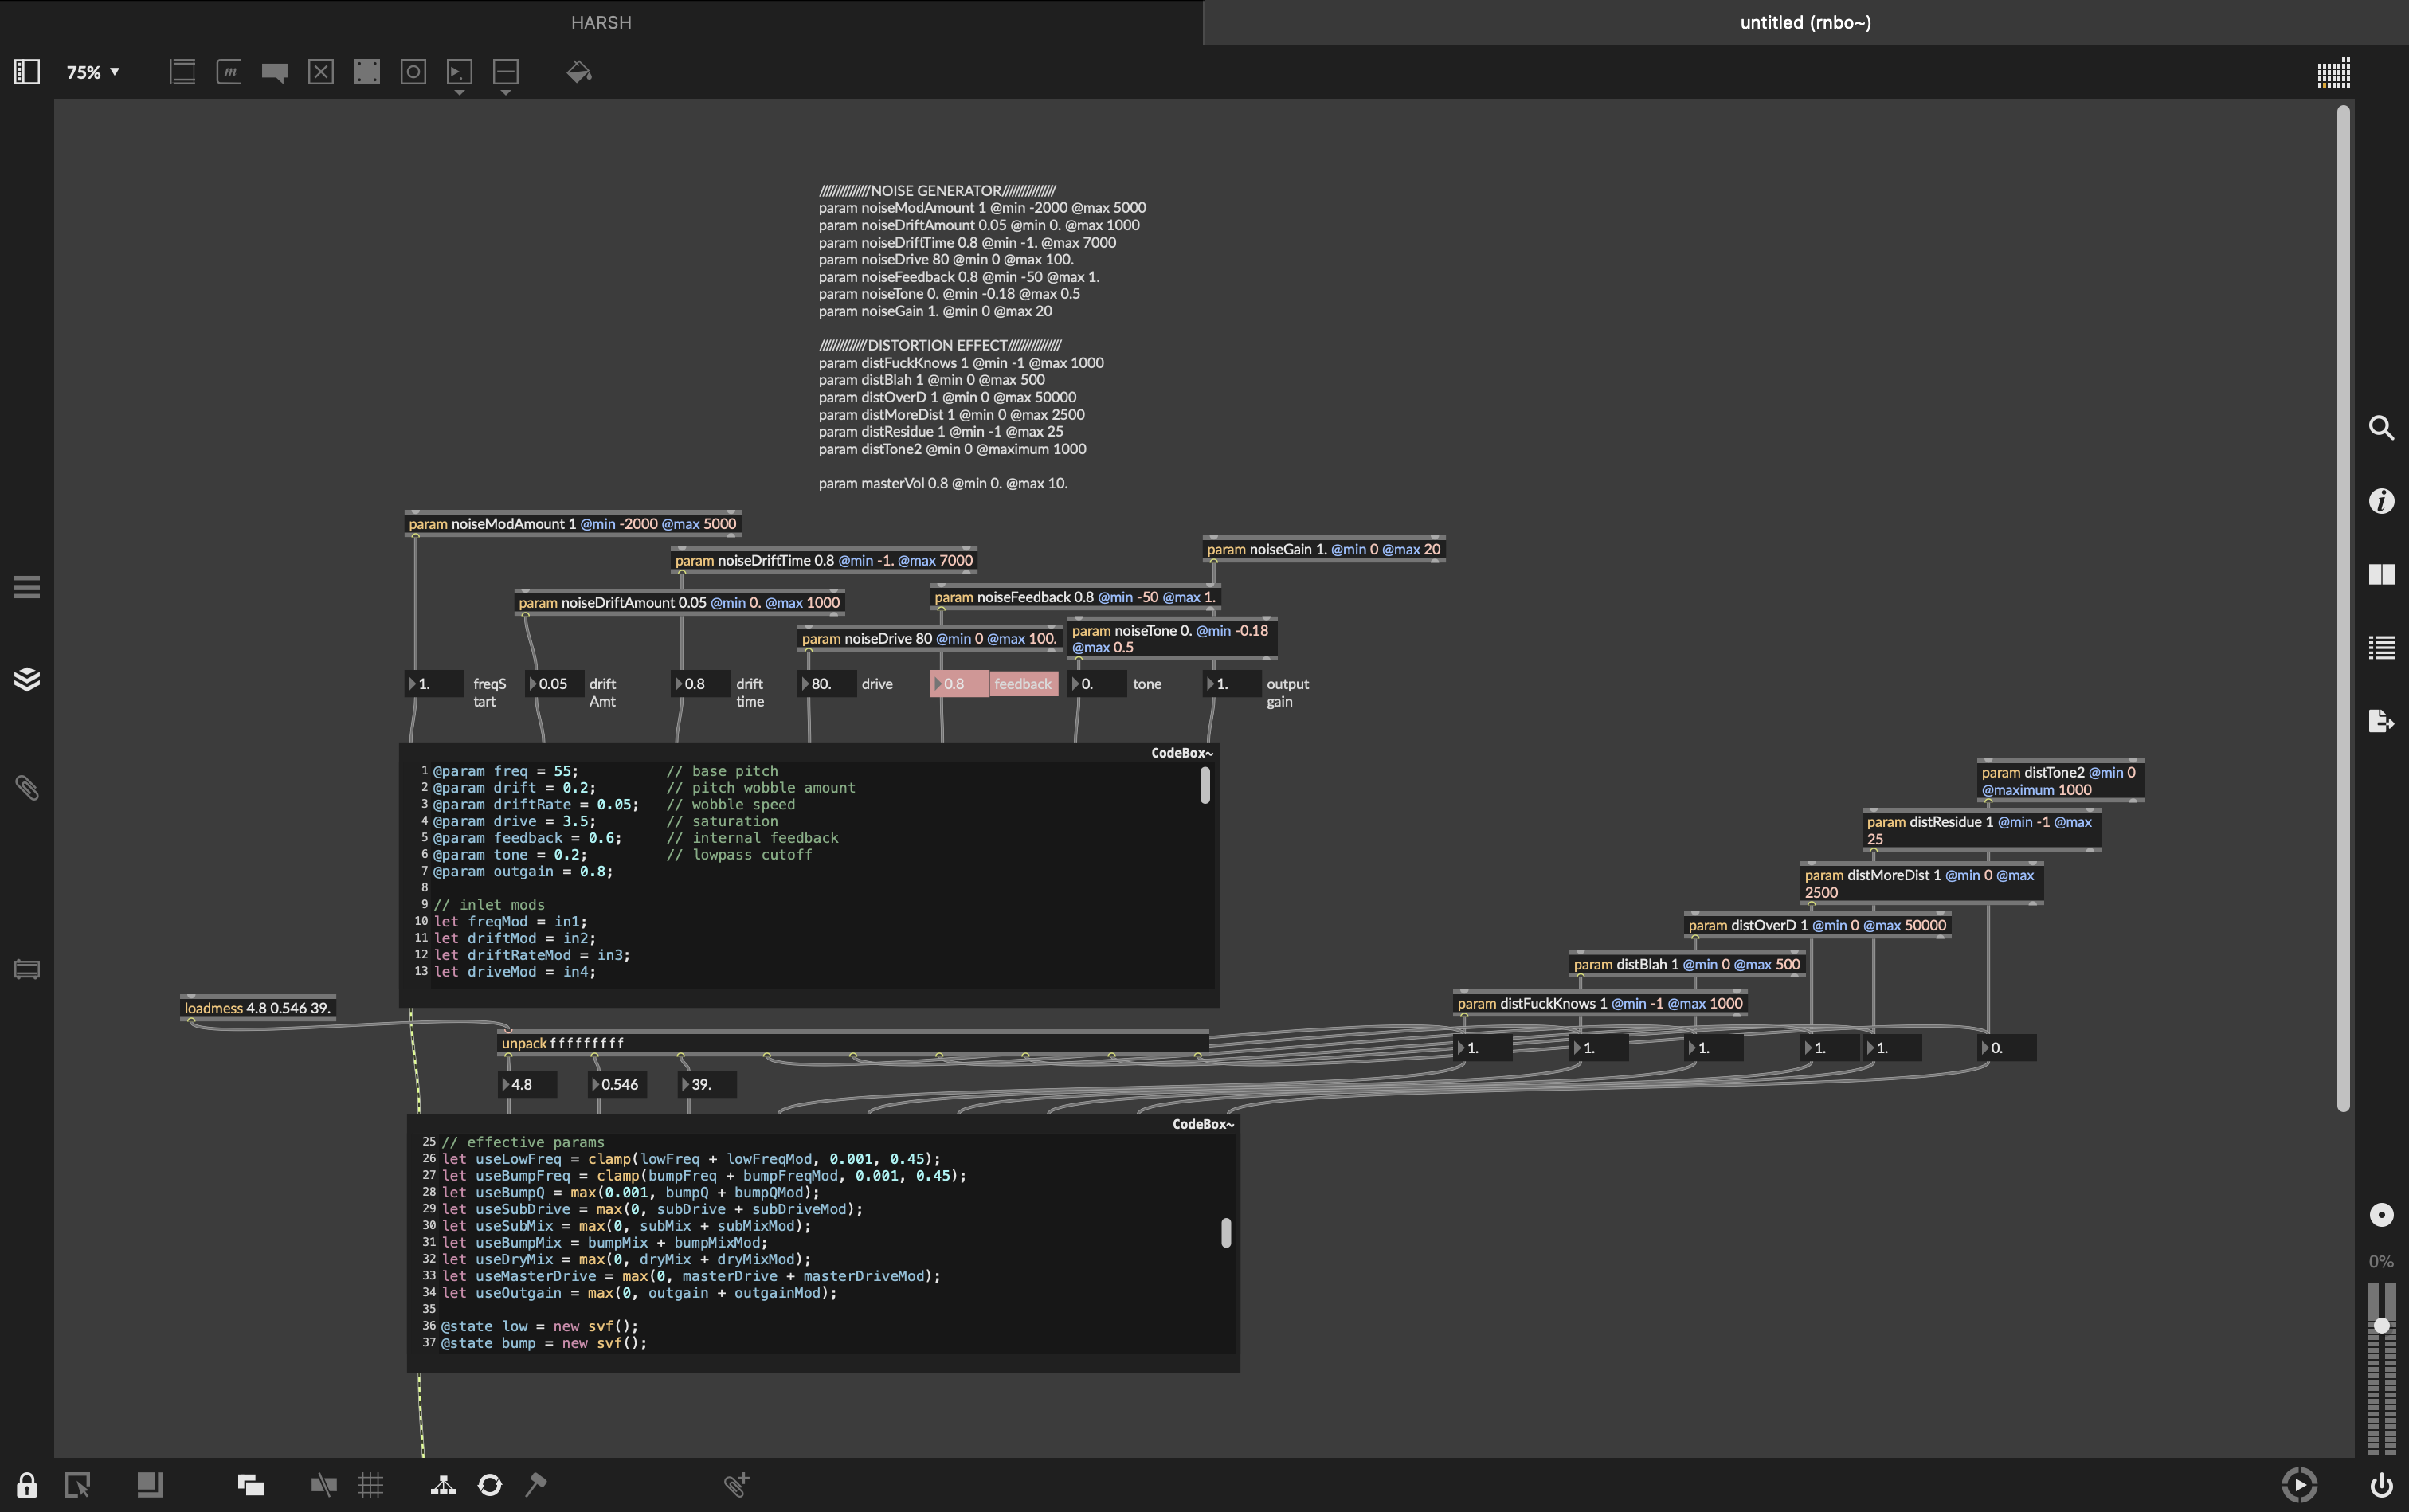Open the list view icon in right sidebar
The height and width of the screenshot is (1512, 2409).
[x=2381, y=648]
